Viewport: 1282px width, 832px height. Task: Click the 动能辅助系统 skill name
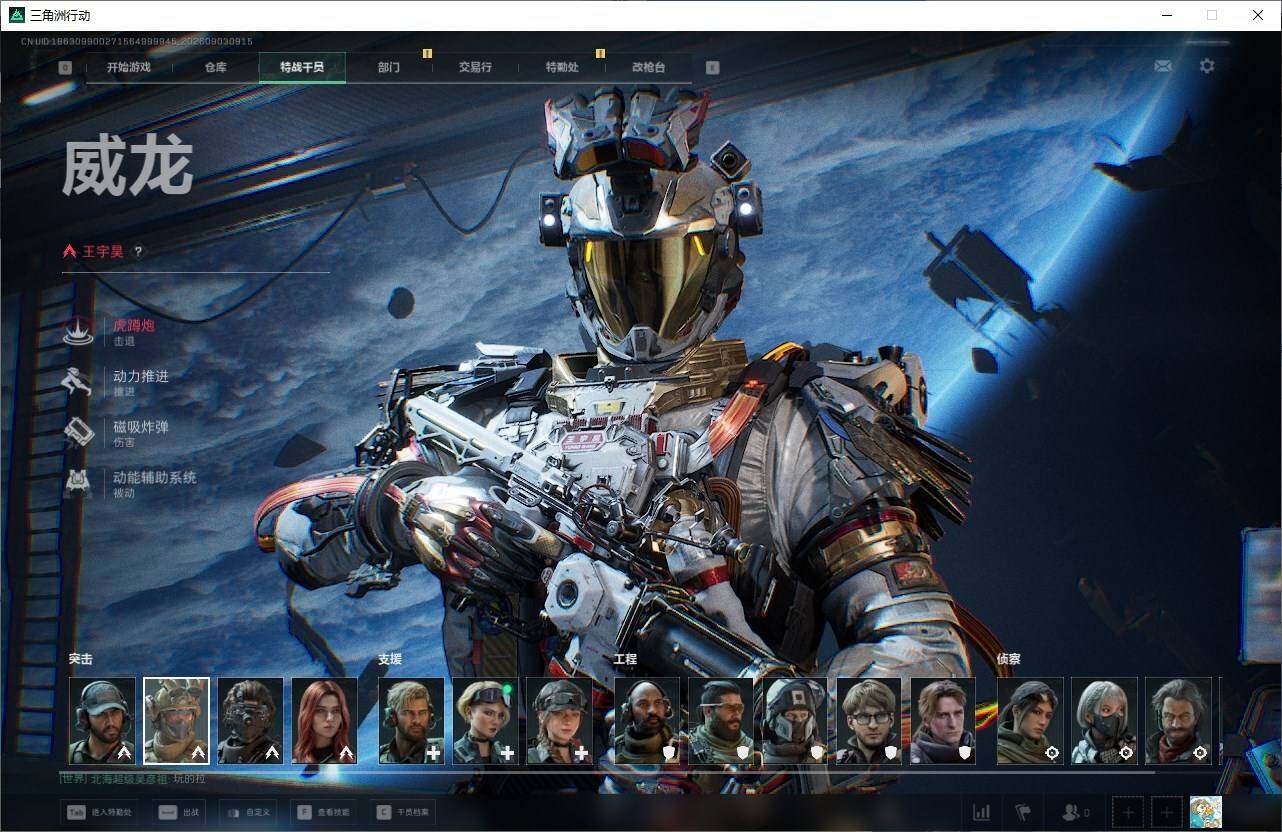[155, 478]
